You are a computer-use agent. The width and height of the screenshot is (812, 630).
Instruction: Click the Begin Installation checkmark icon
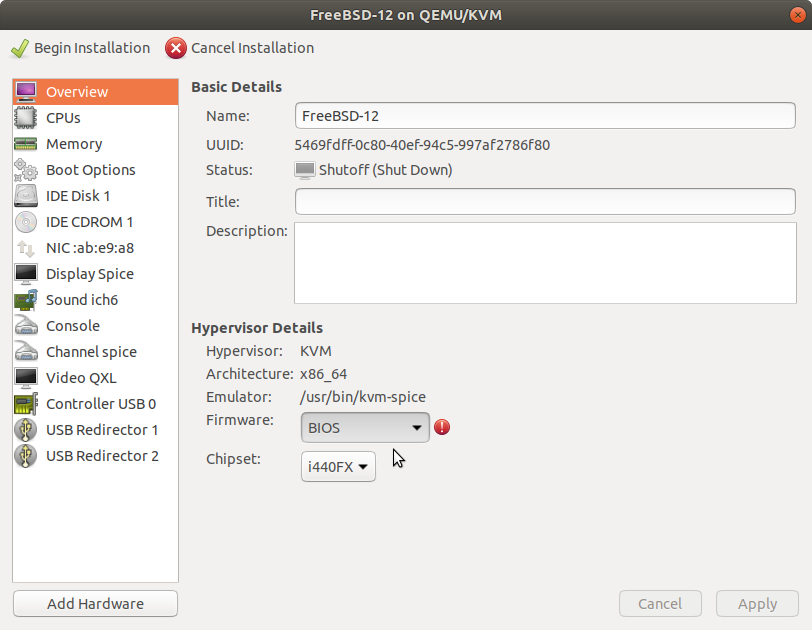click(20, 49)
